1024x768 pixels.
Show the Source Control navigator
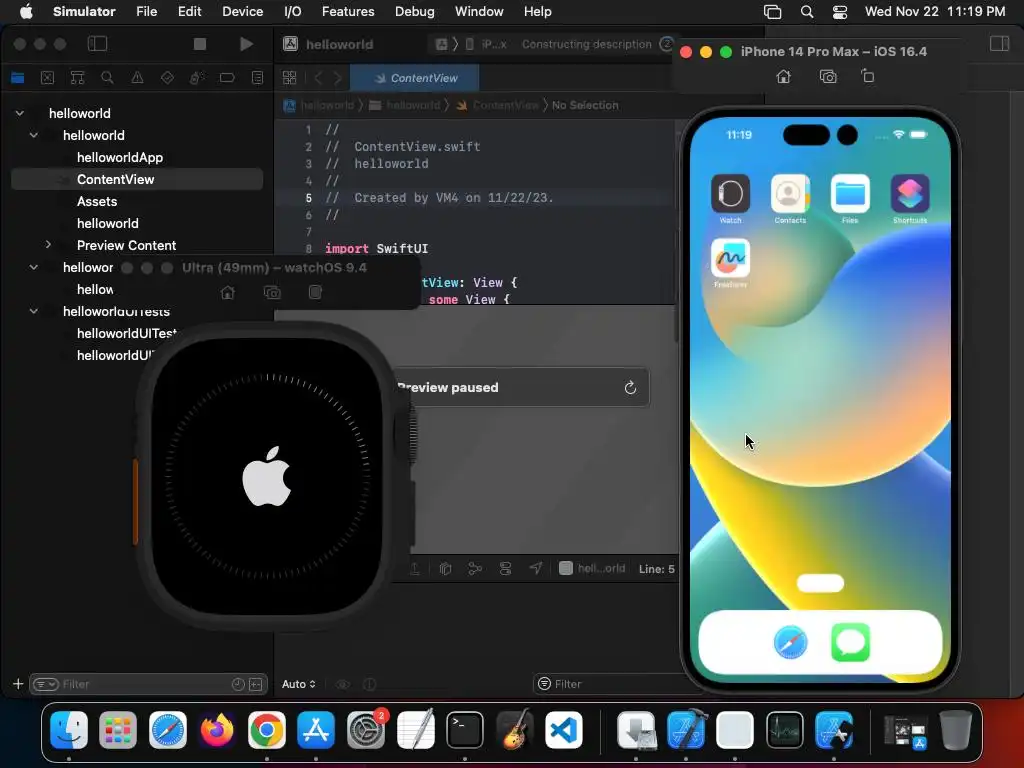[x=48, y=78]
